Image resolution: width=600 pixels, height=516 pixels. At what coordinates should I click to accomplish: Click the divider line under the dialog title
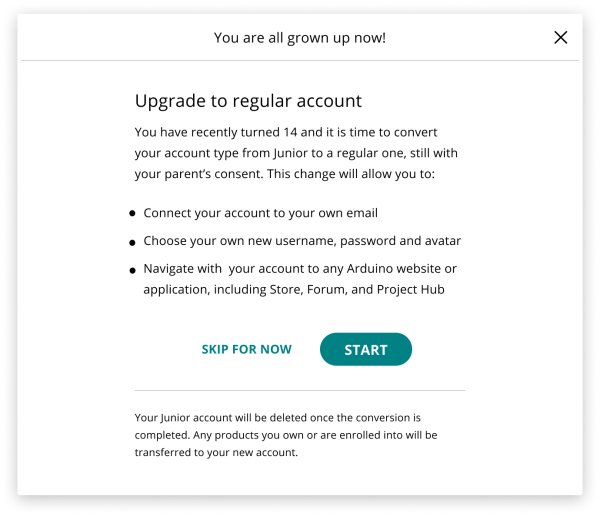coord(300,60)
